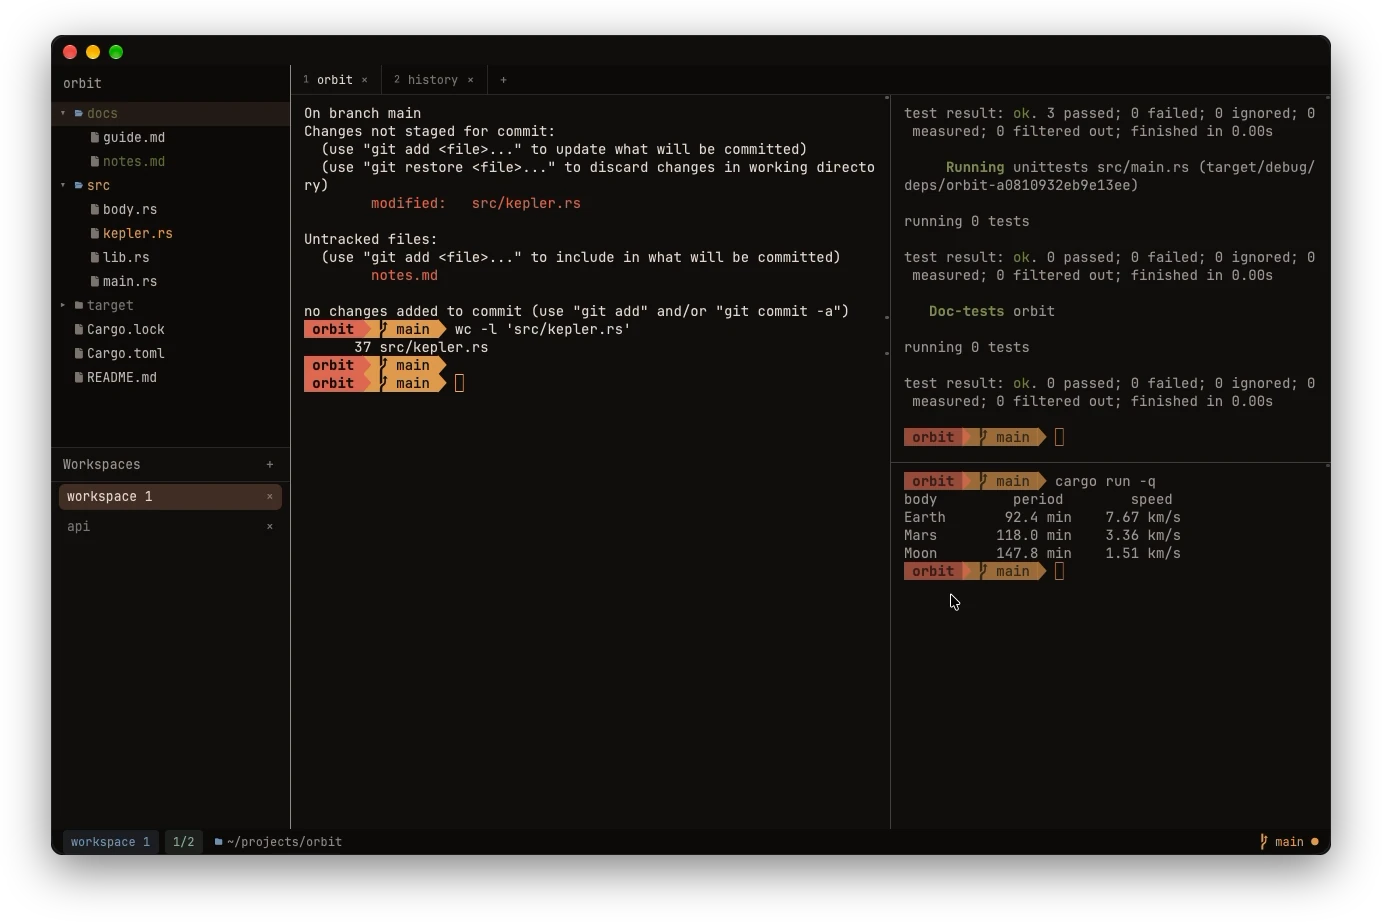
Task: Click the docs folder icon
Action: (x=79, y=113)
